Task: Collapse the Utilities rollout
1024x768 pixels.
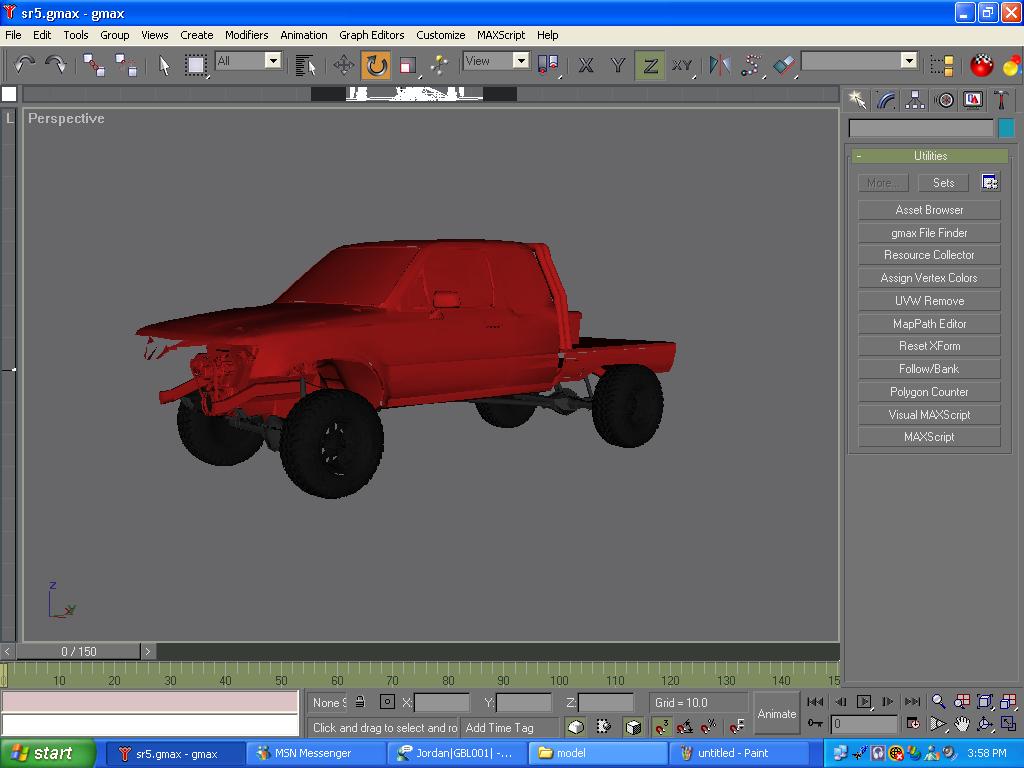Action: click(929, 156)
